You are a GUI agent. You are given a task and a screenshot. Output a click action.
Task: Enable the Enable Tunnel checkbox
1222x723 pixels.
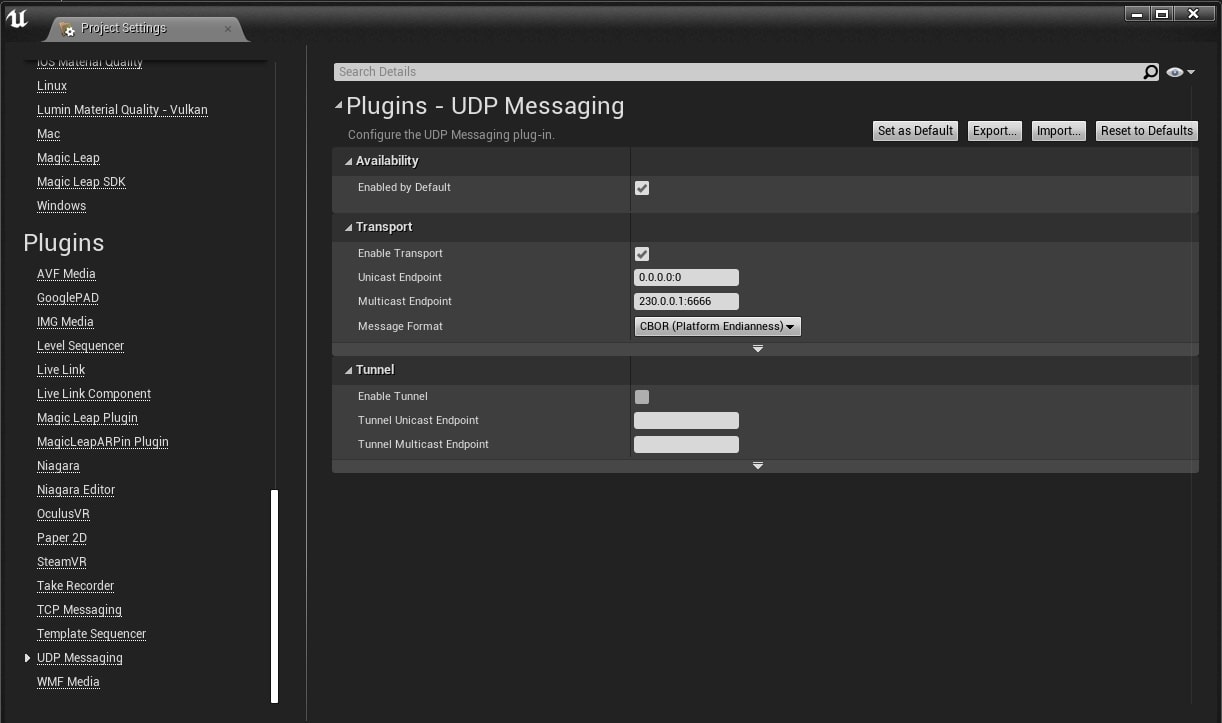click(642, 397)
